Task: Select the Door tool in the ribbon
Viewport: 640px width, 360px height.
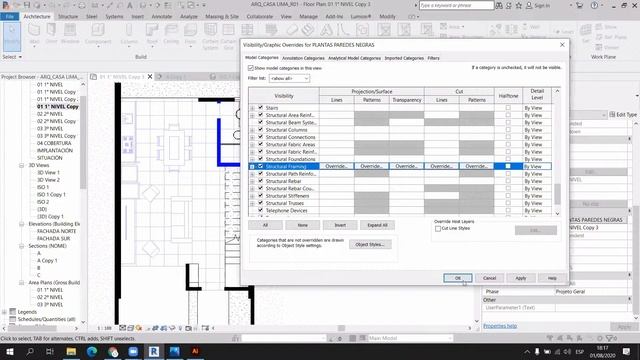Action: pos(51,33)
